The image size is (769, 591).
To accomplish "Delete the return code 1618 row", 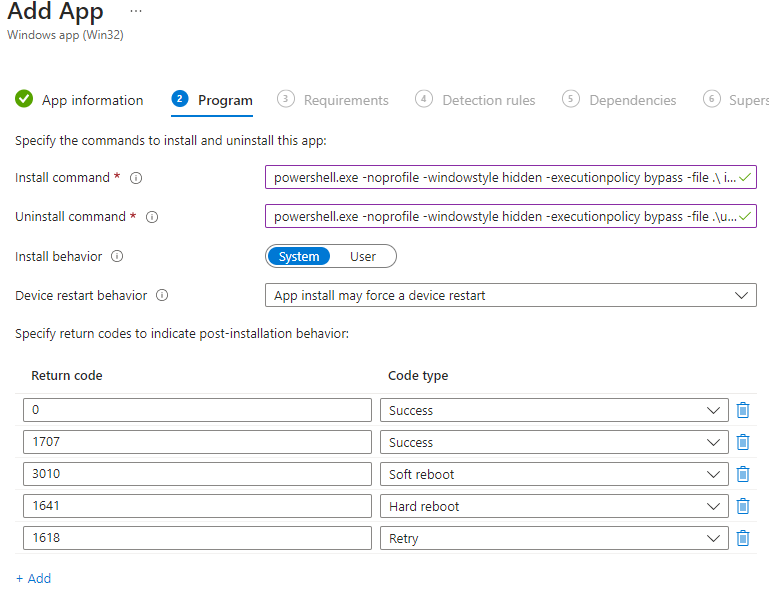I will (x=743, y=538).
